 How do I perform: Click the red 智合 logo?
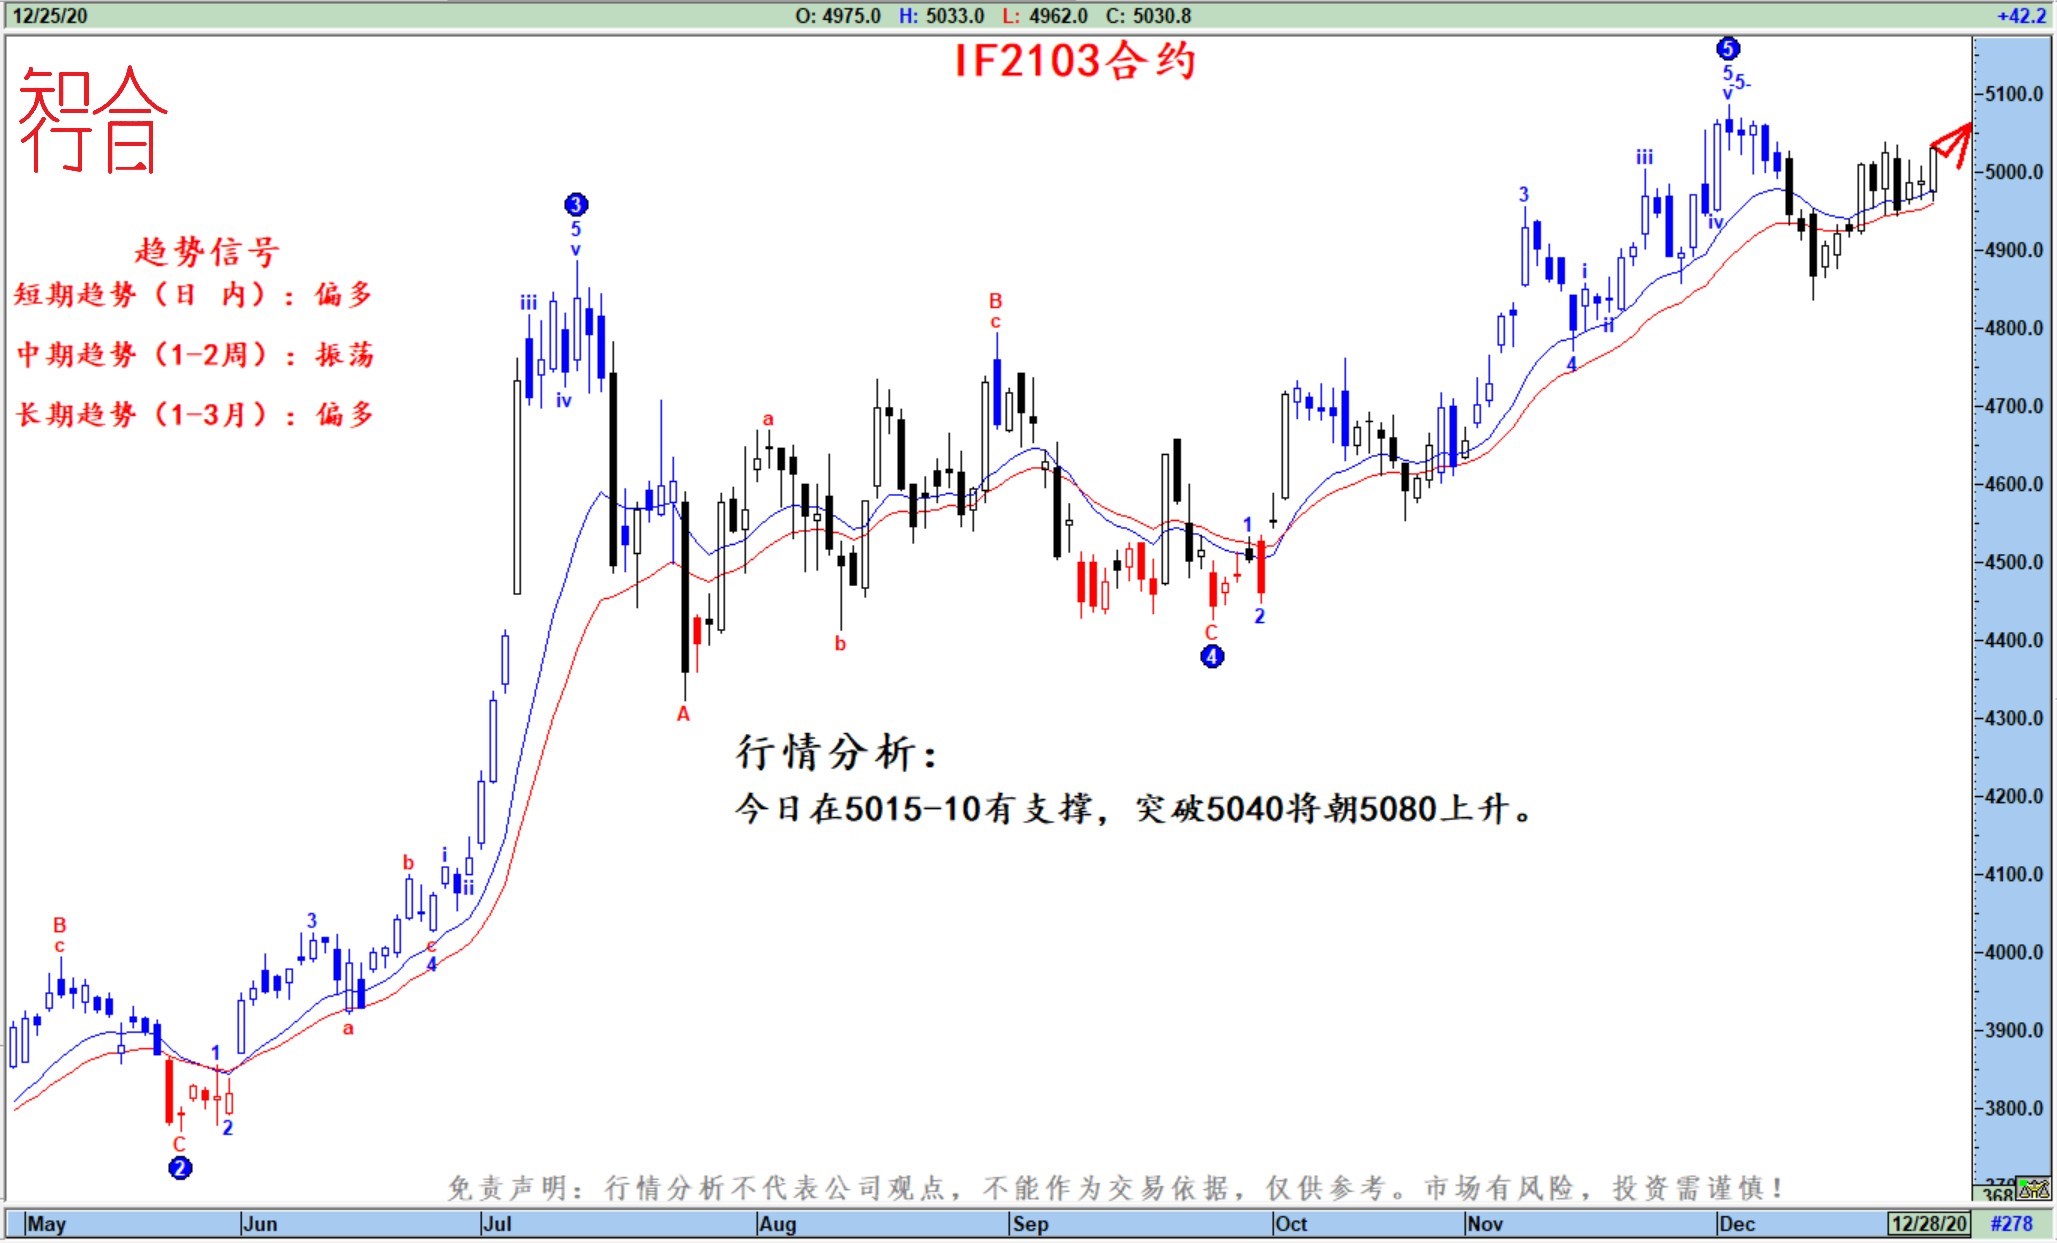point(92,121)
